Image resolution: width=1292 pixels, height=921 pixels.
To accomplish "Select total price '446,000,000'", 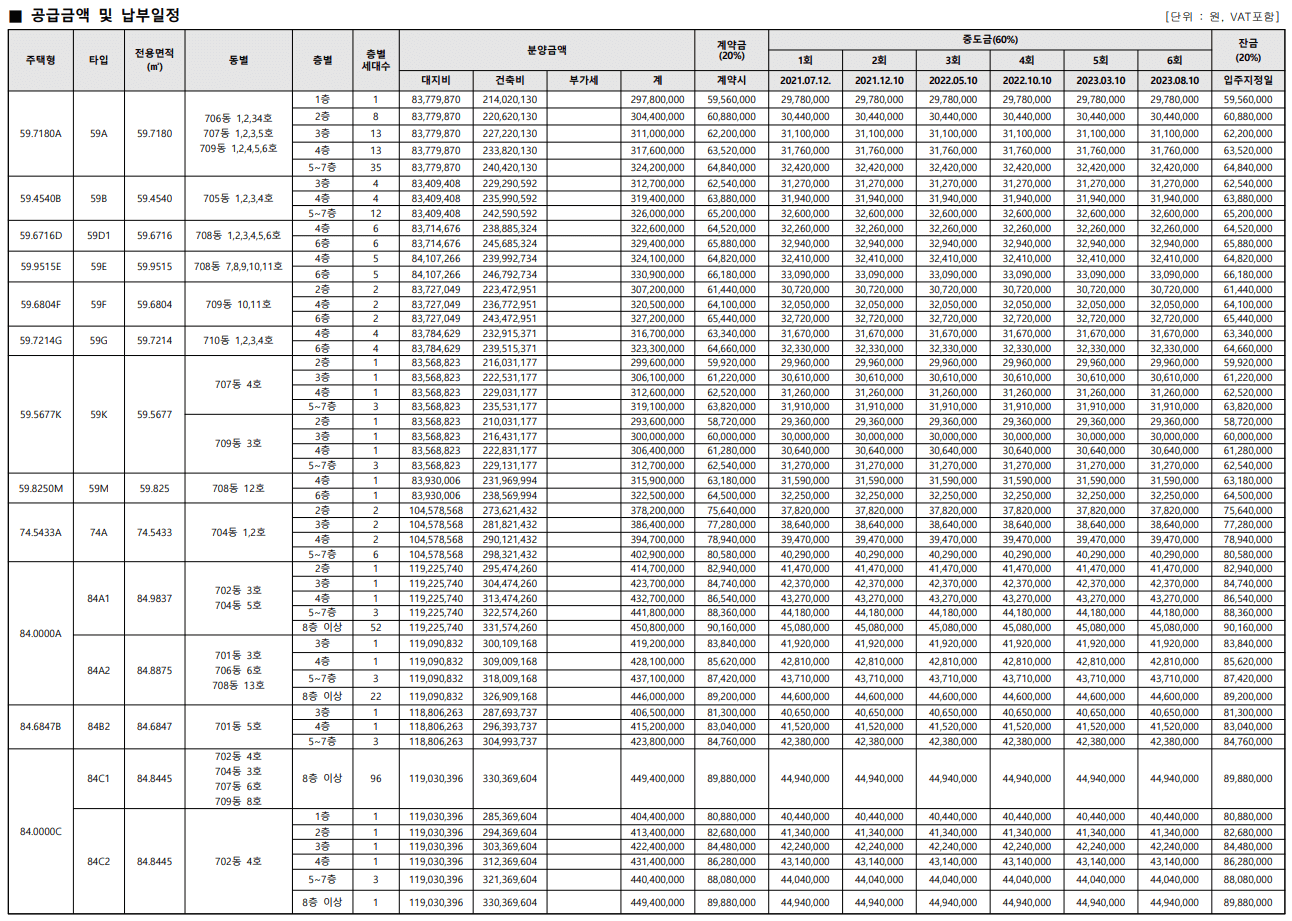I will coord(658,695).
